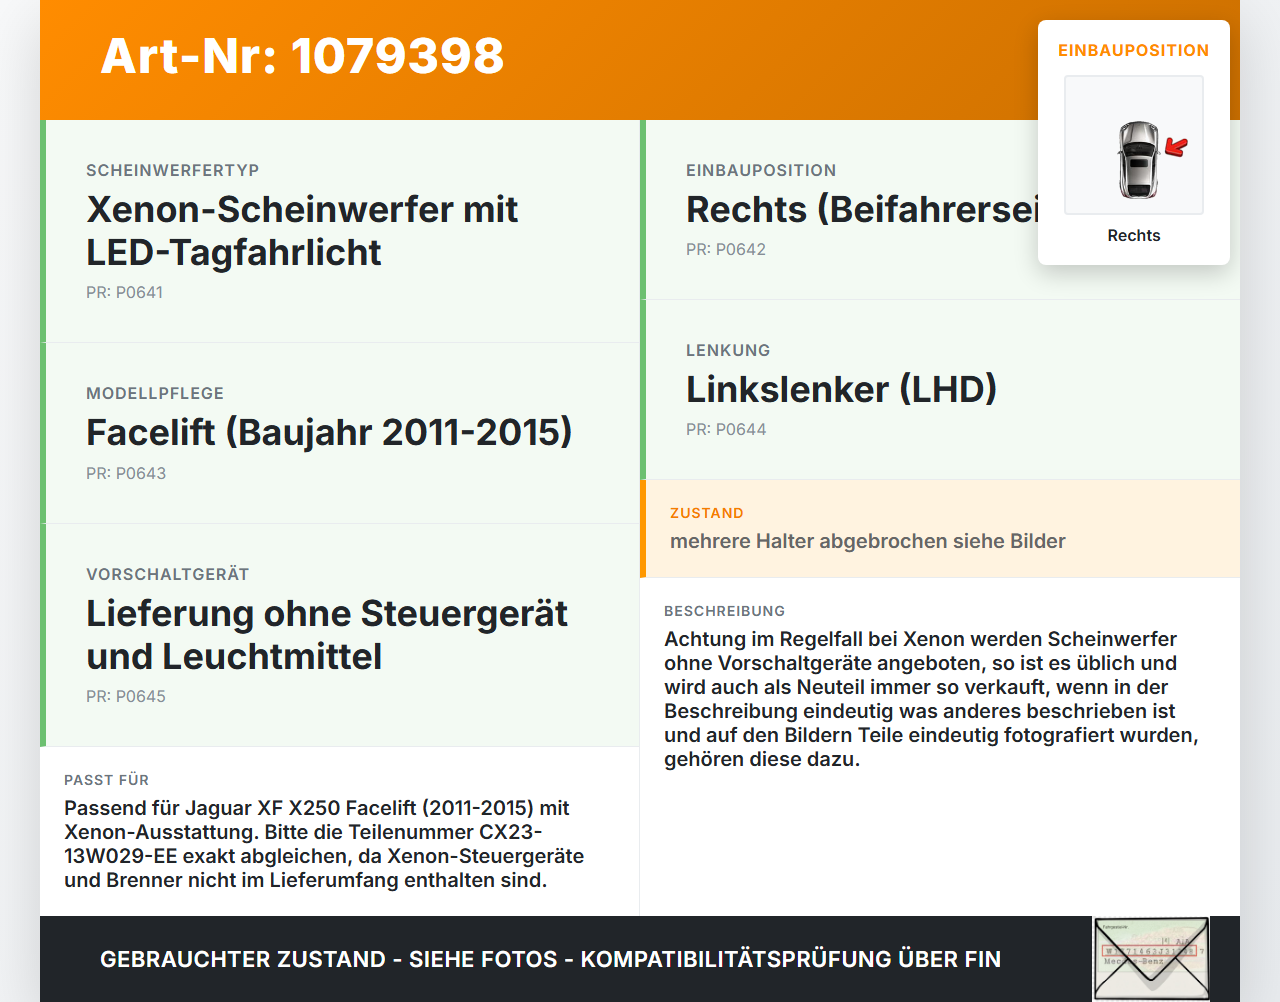Click the code "PR: P0642"
The image size is (1280, 1002).
[x=726, y=249]
